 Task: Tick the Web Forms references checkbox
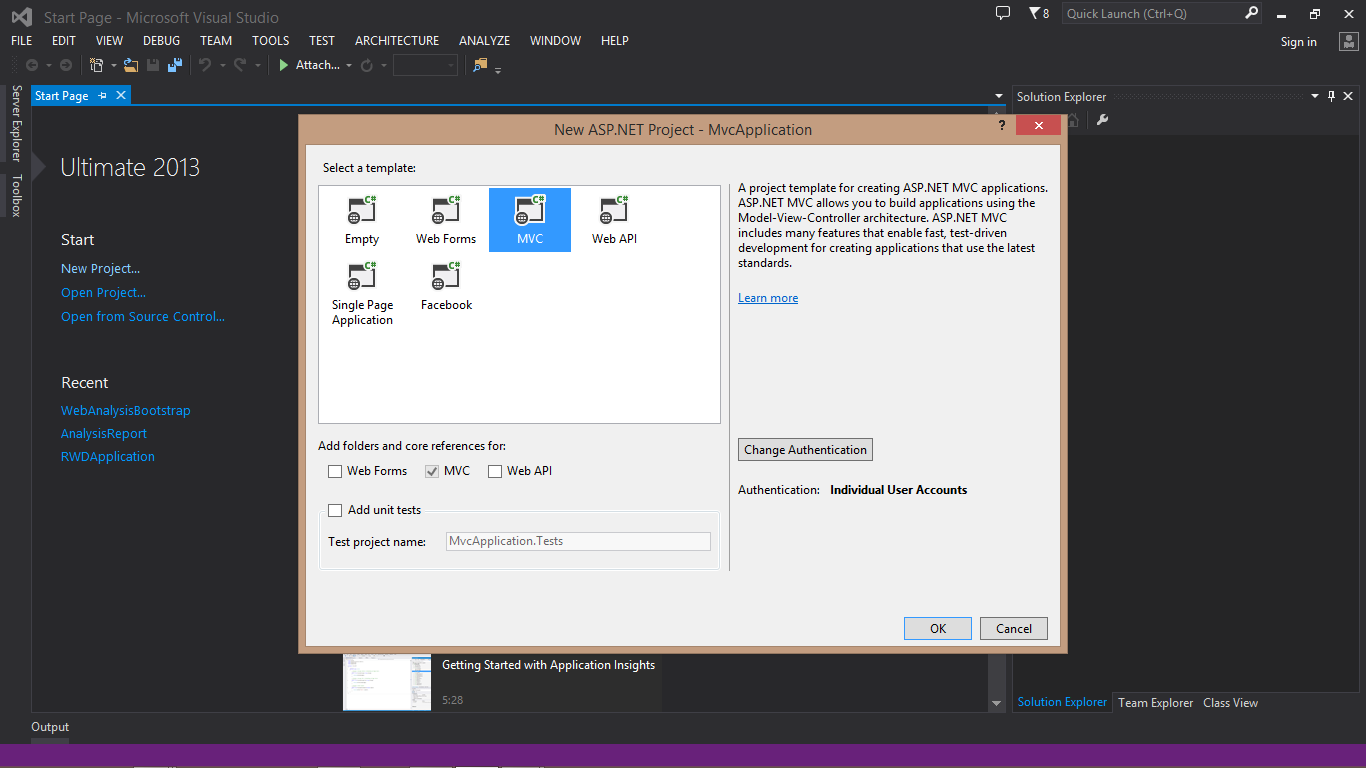[x=335, y=471]
